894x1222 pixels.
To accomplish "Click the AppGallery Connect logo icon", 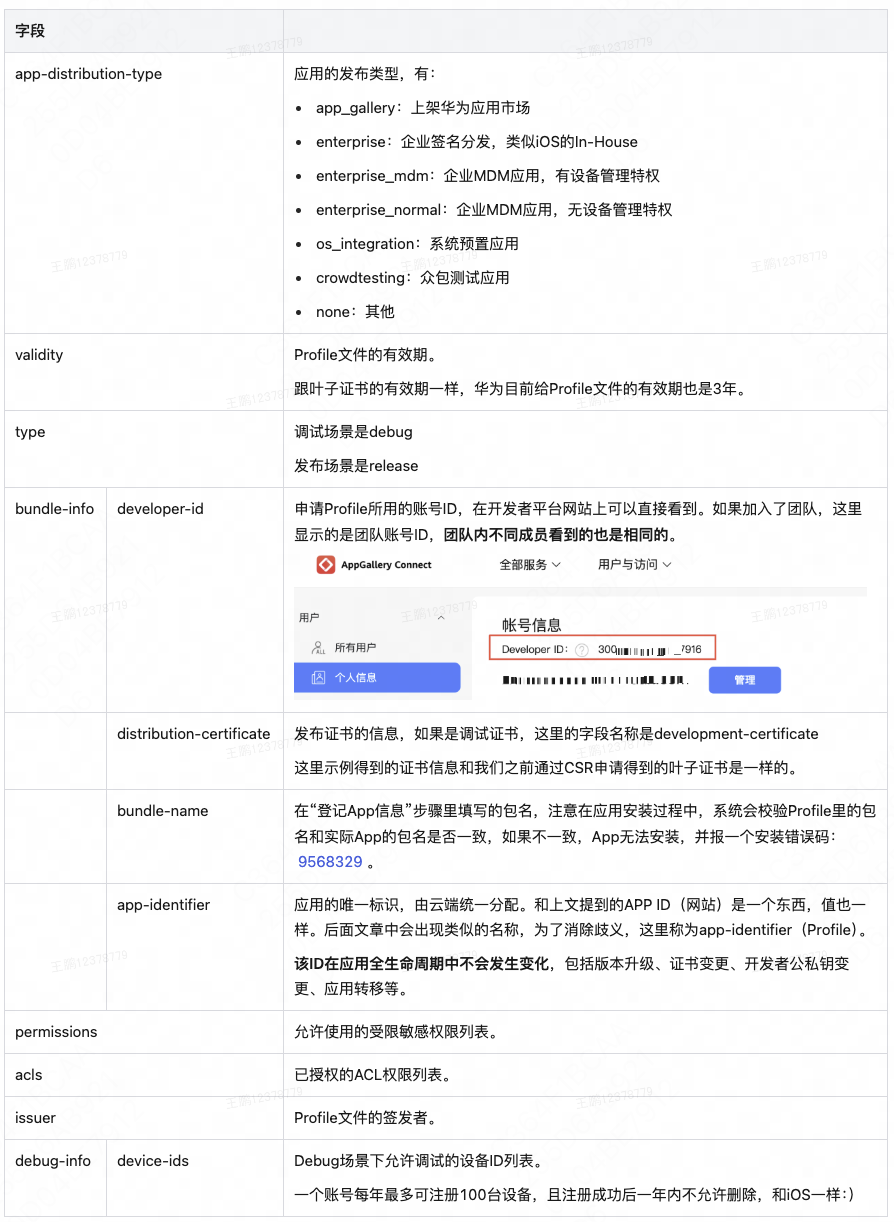I will (325, 565).
